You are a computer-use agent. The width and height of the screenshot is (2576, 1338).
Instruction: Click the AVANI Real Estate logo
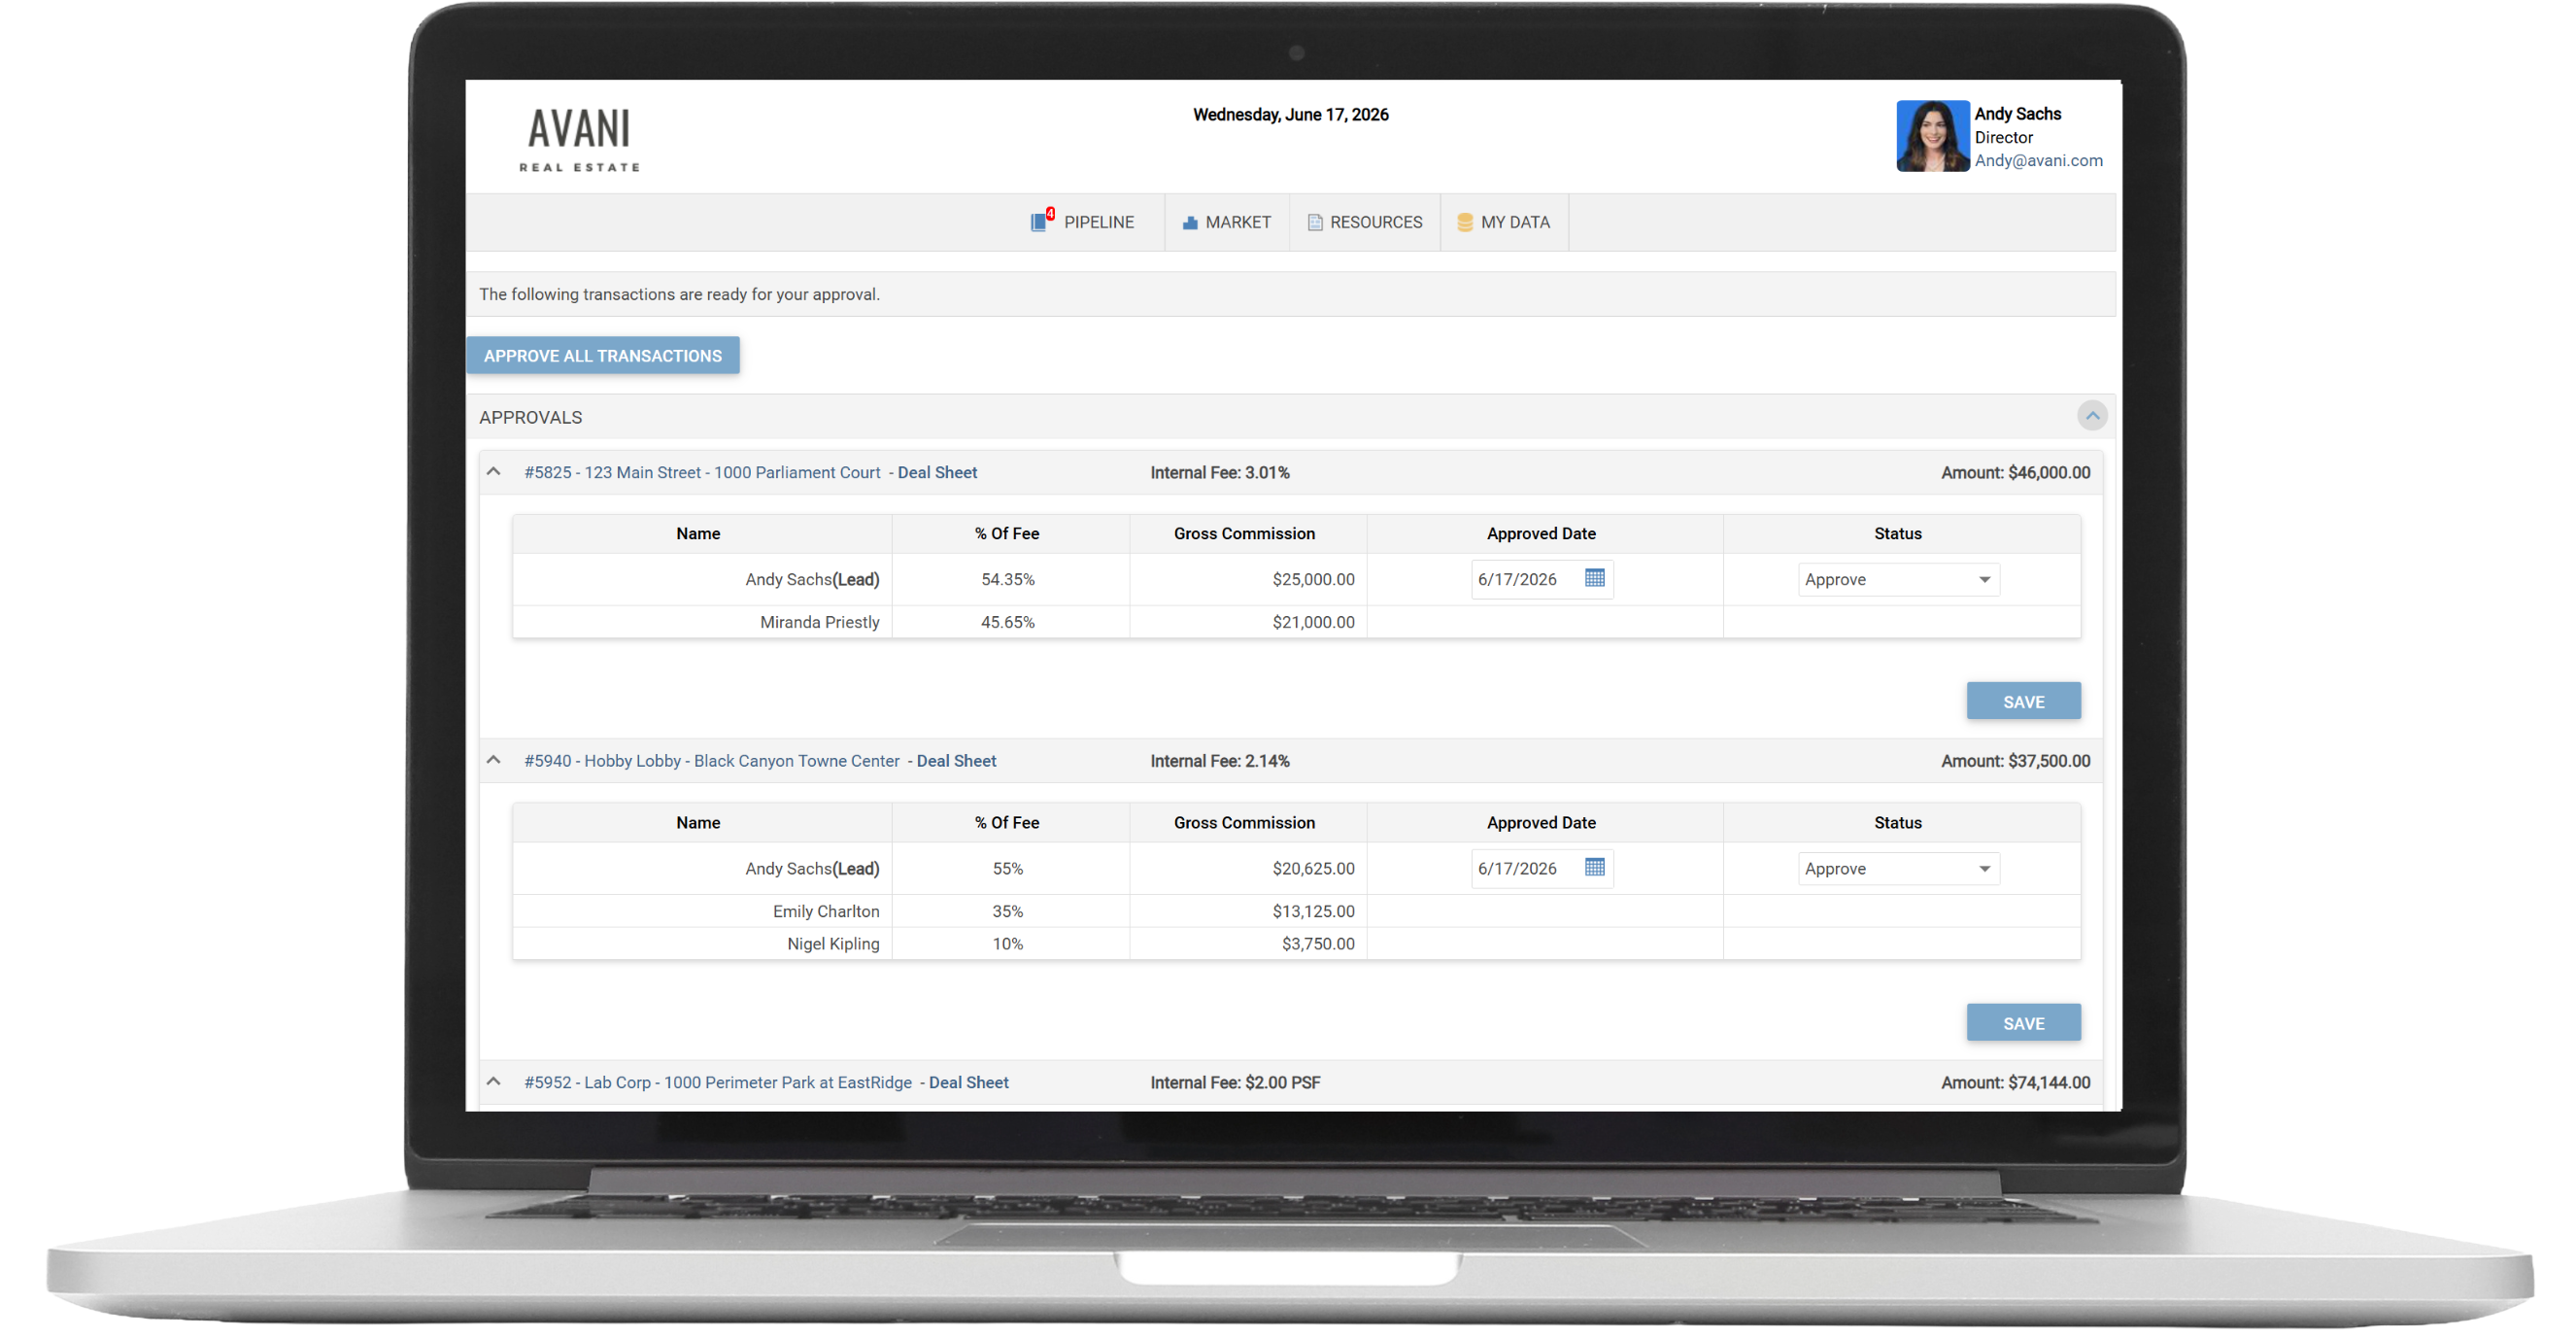pos(579,139)
